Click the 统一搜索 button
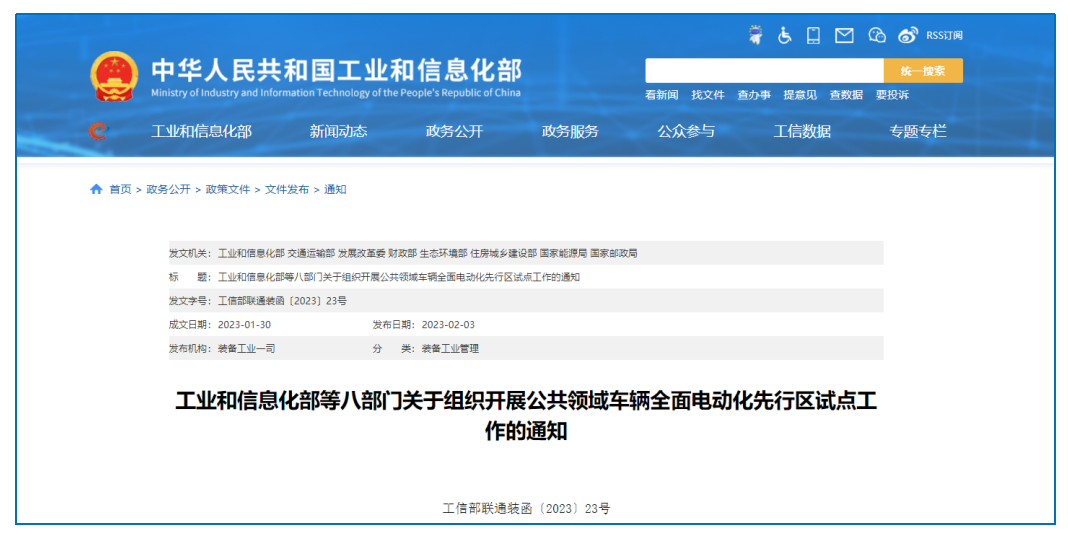The image size is (1068, 538). click(923, 71)
